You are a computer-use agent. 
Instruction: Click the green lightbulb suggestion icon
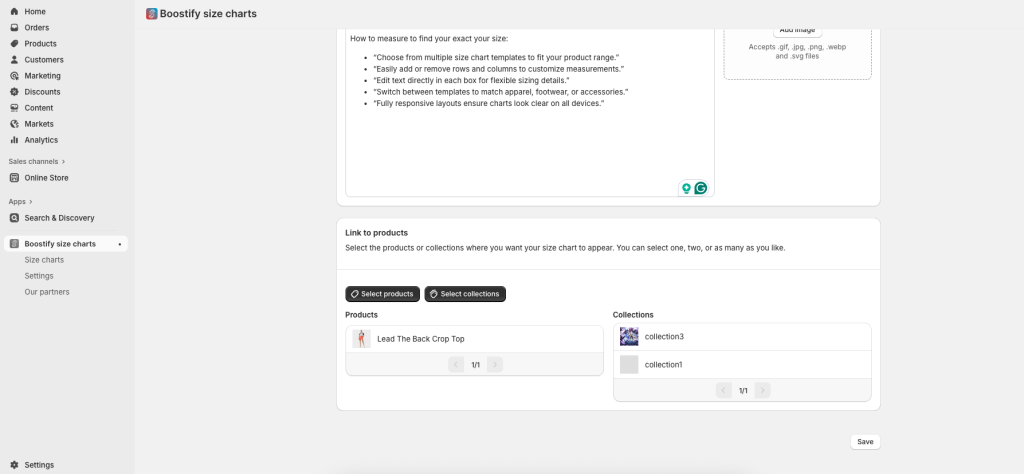(686, 188)
